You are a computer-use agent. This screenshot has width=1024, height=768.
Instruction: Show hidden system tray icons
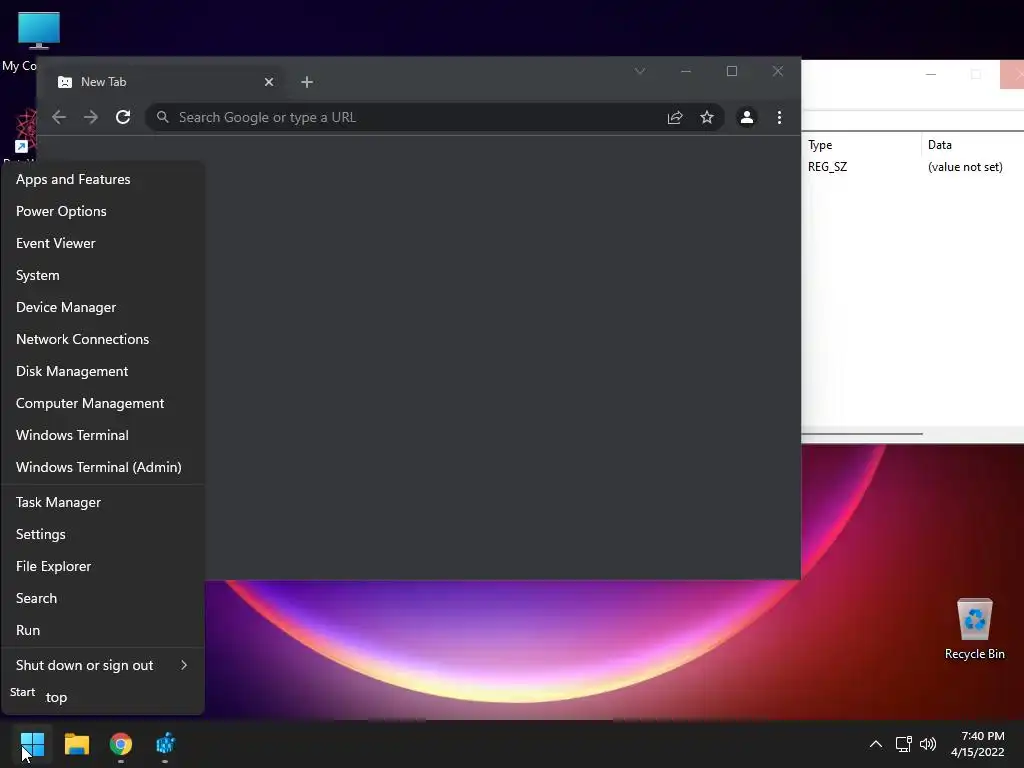876,744
